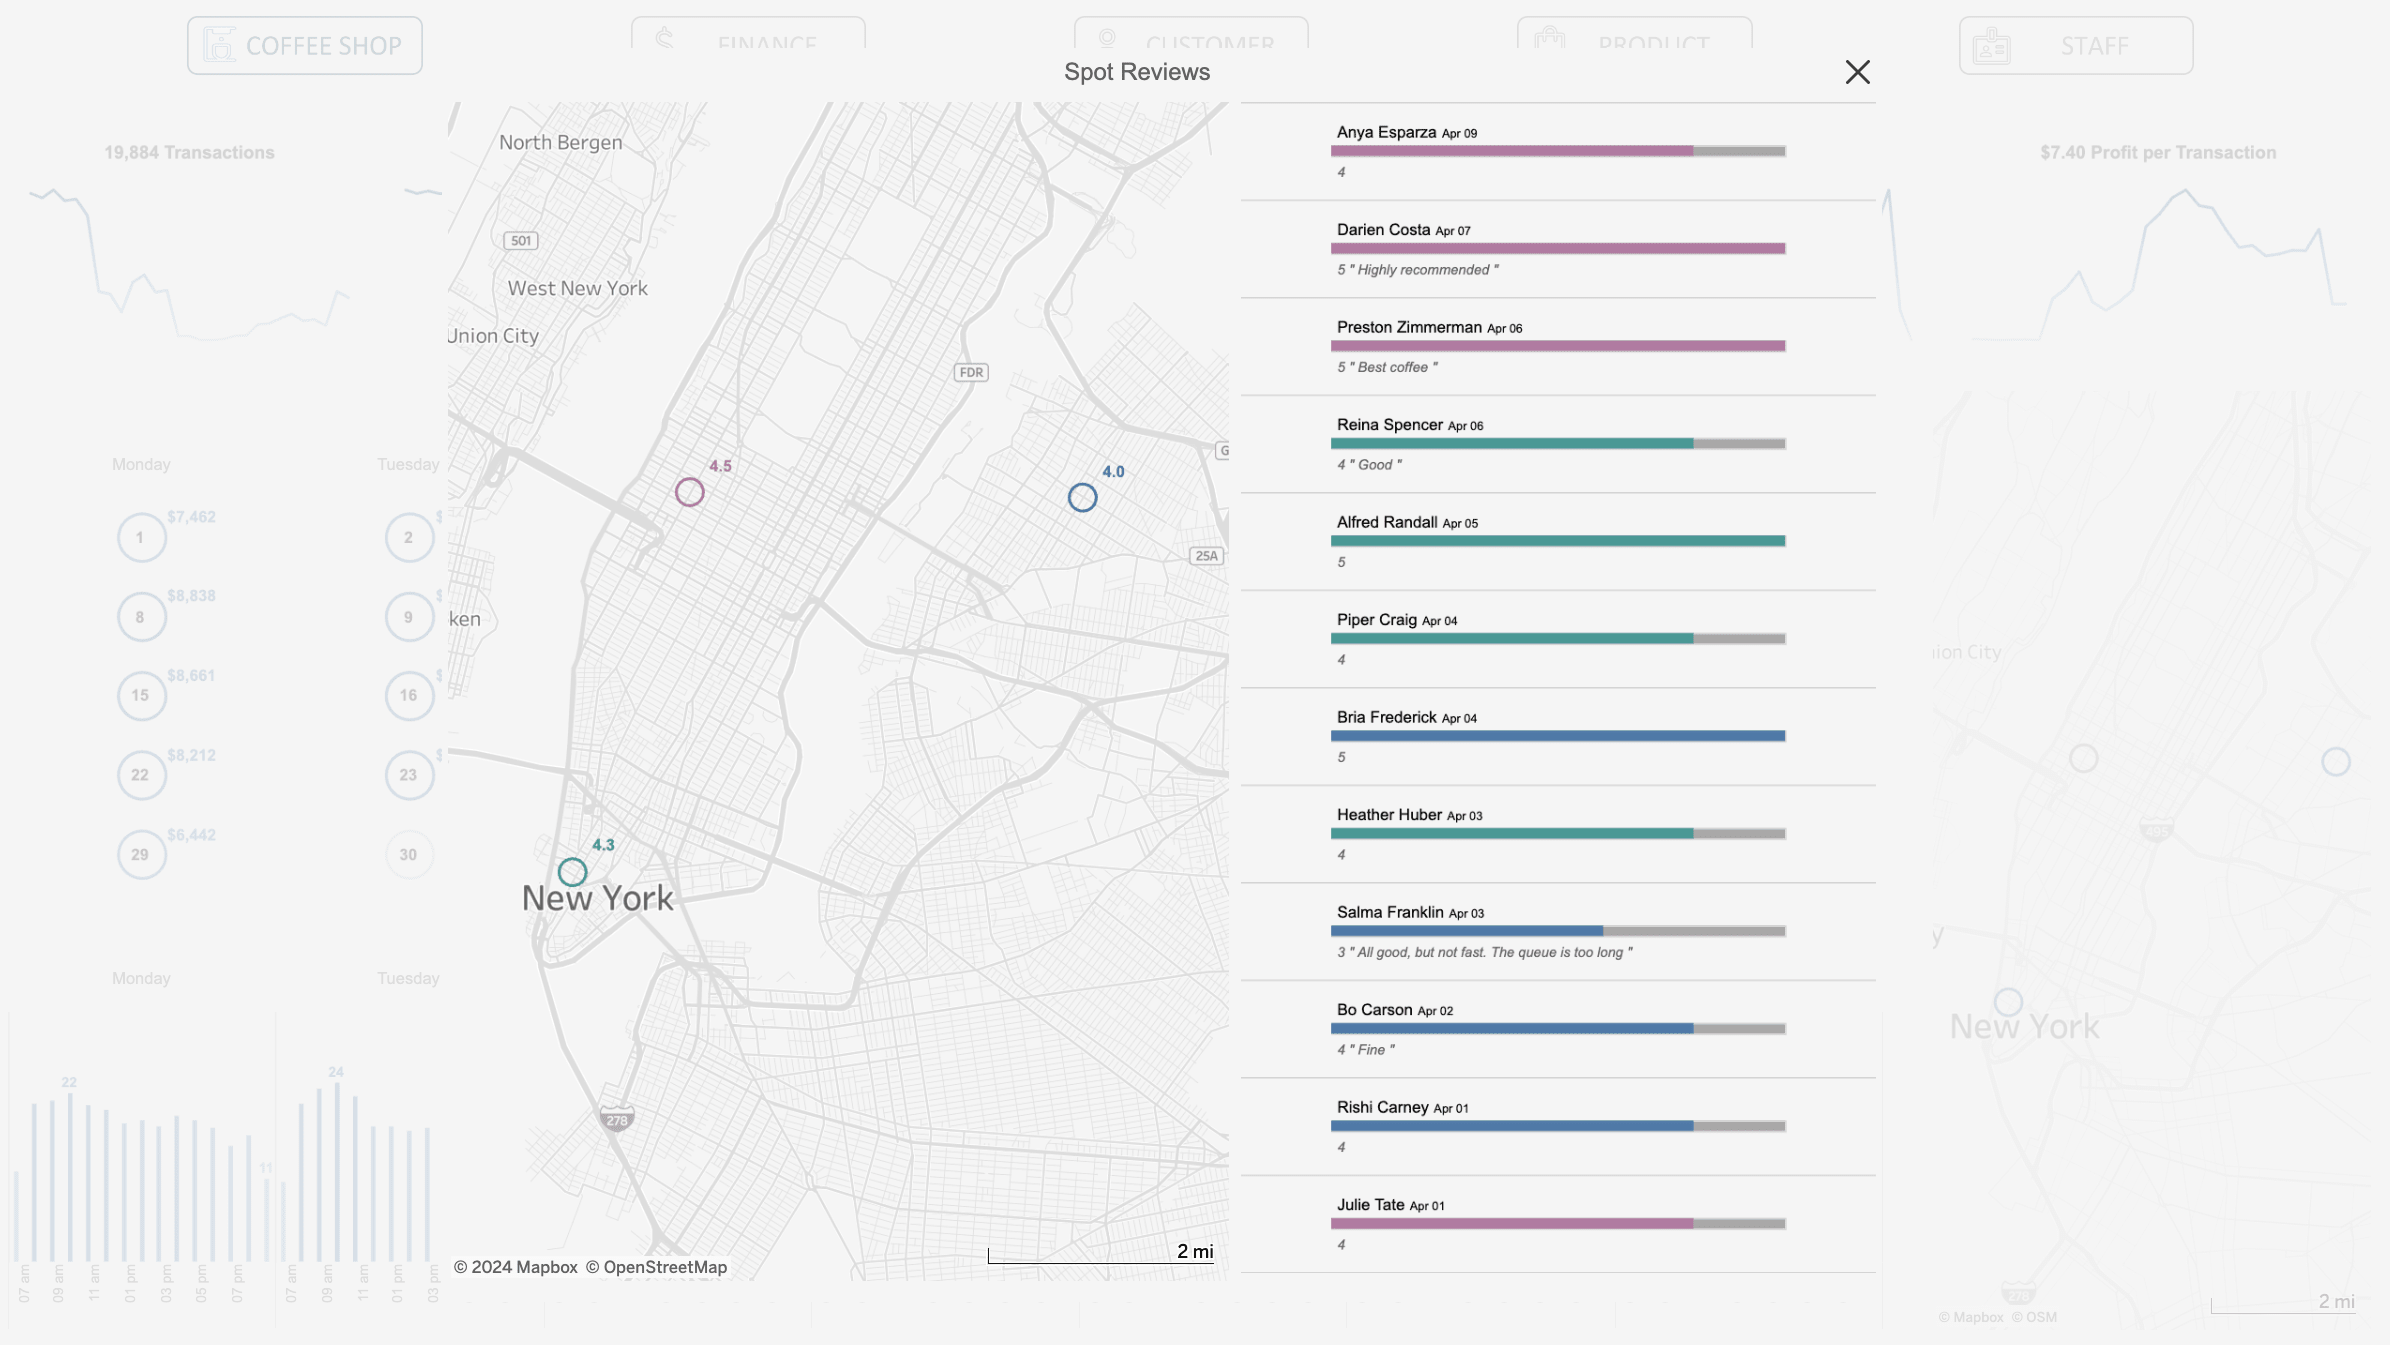Click the $7,462 sales value

(x=191, y=517)
